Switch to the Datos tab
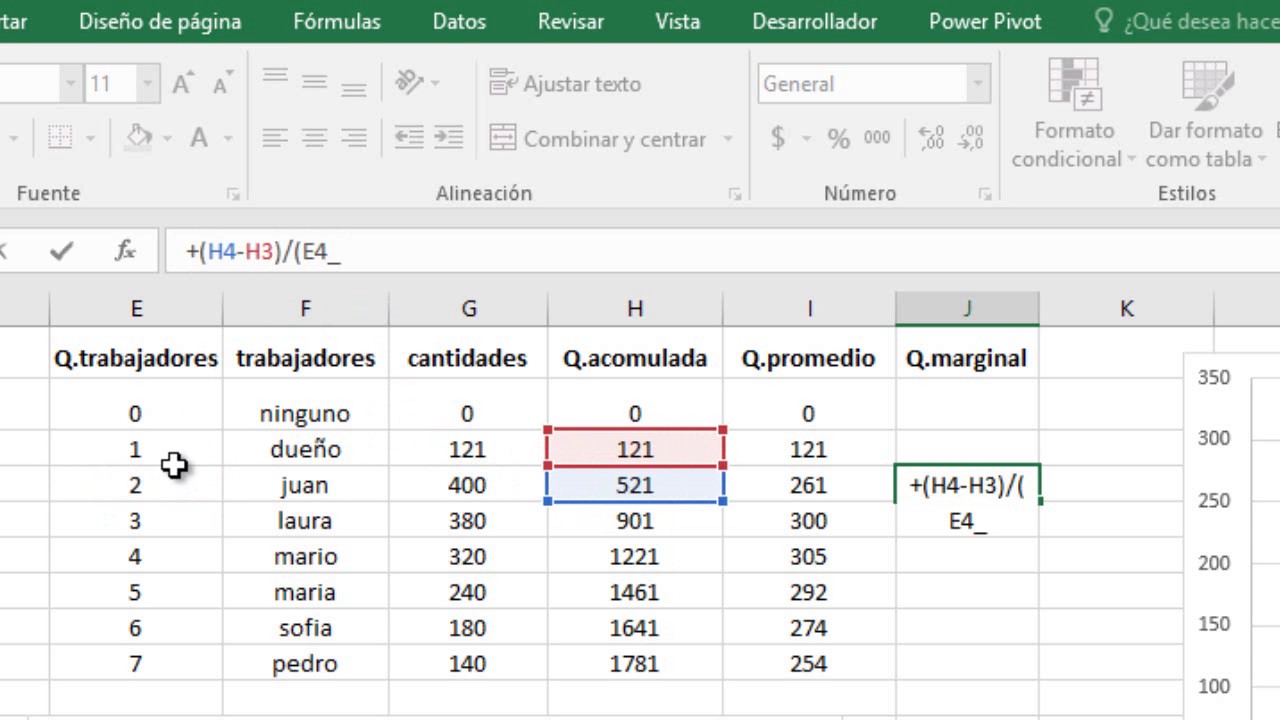The height and width of the screenshot is (720, 1280). click(459, 21)
